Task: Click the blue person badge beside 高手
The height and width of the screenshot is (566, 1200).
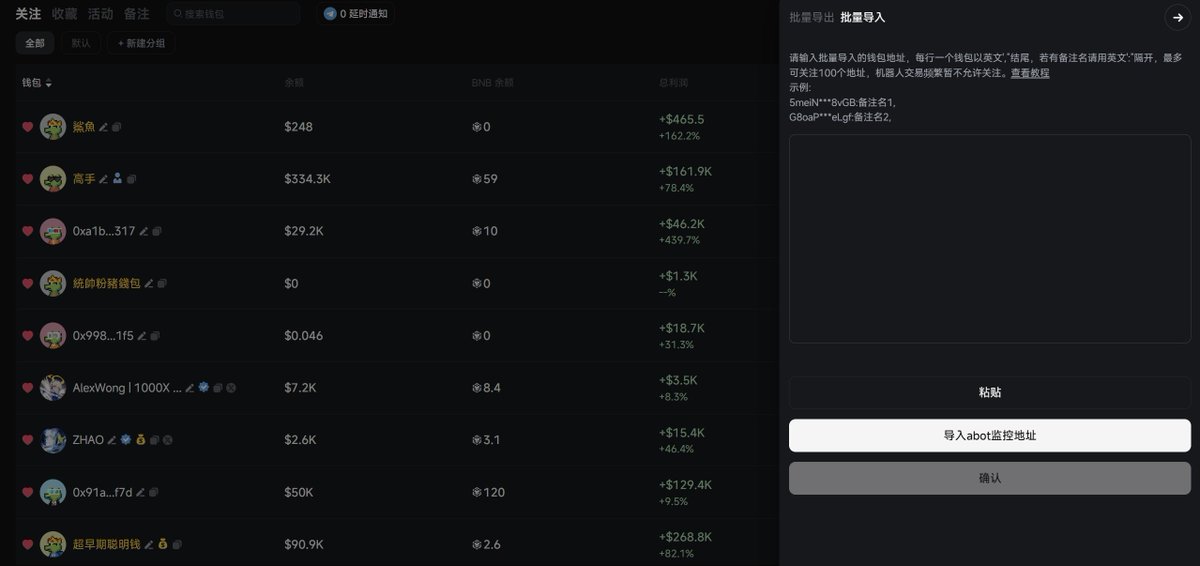Action: pos(117,179)
